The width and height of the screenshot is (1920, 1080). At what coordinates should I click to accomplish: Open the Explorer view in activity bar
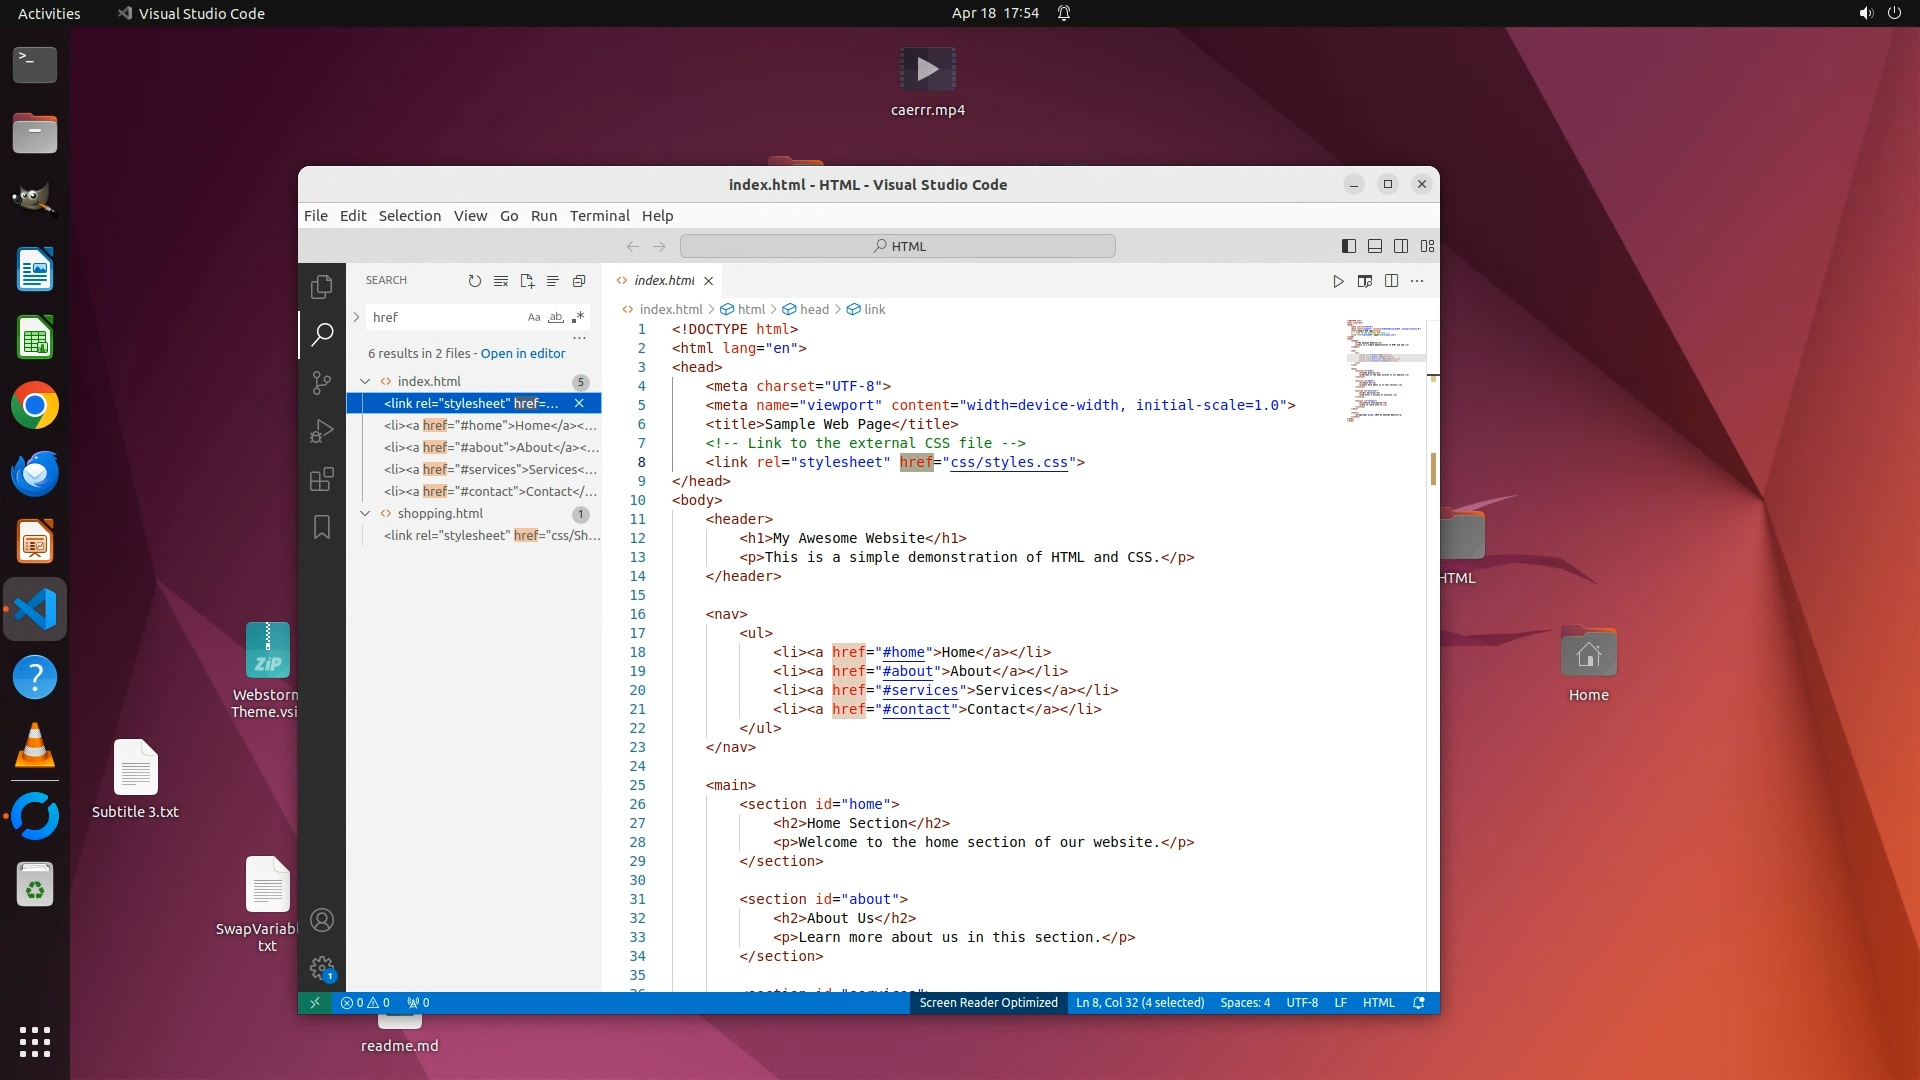(x=321, y=287)
